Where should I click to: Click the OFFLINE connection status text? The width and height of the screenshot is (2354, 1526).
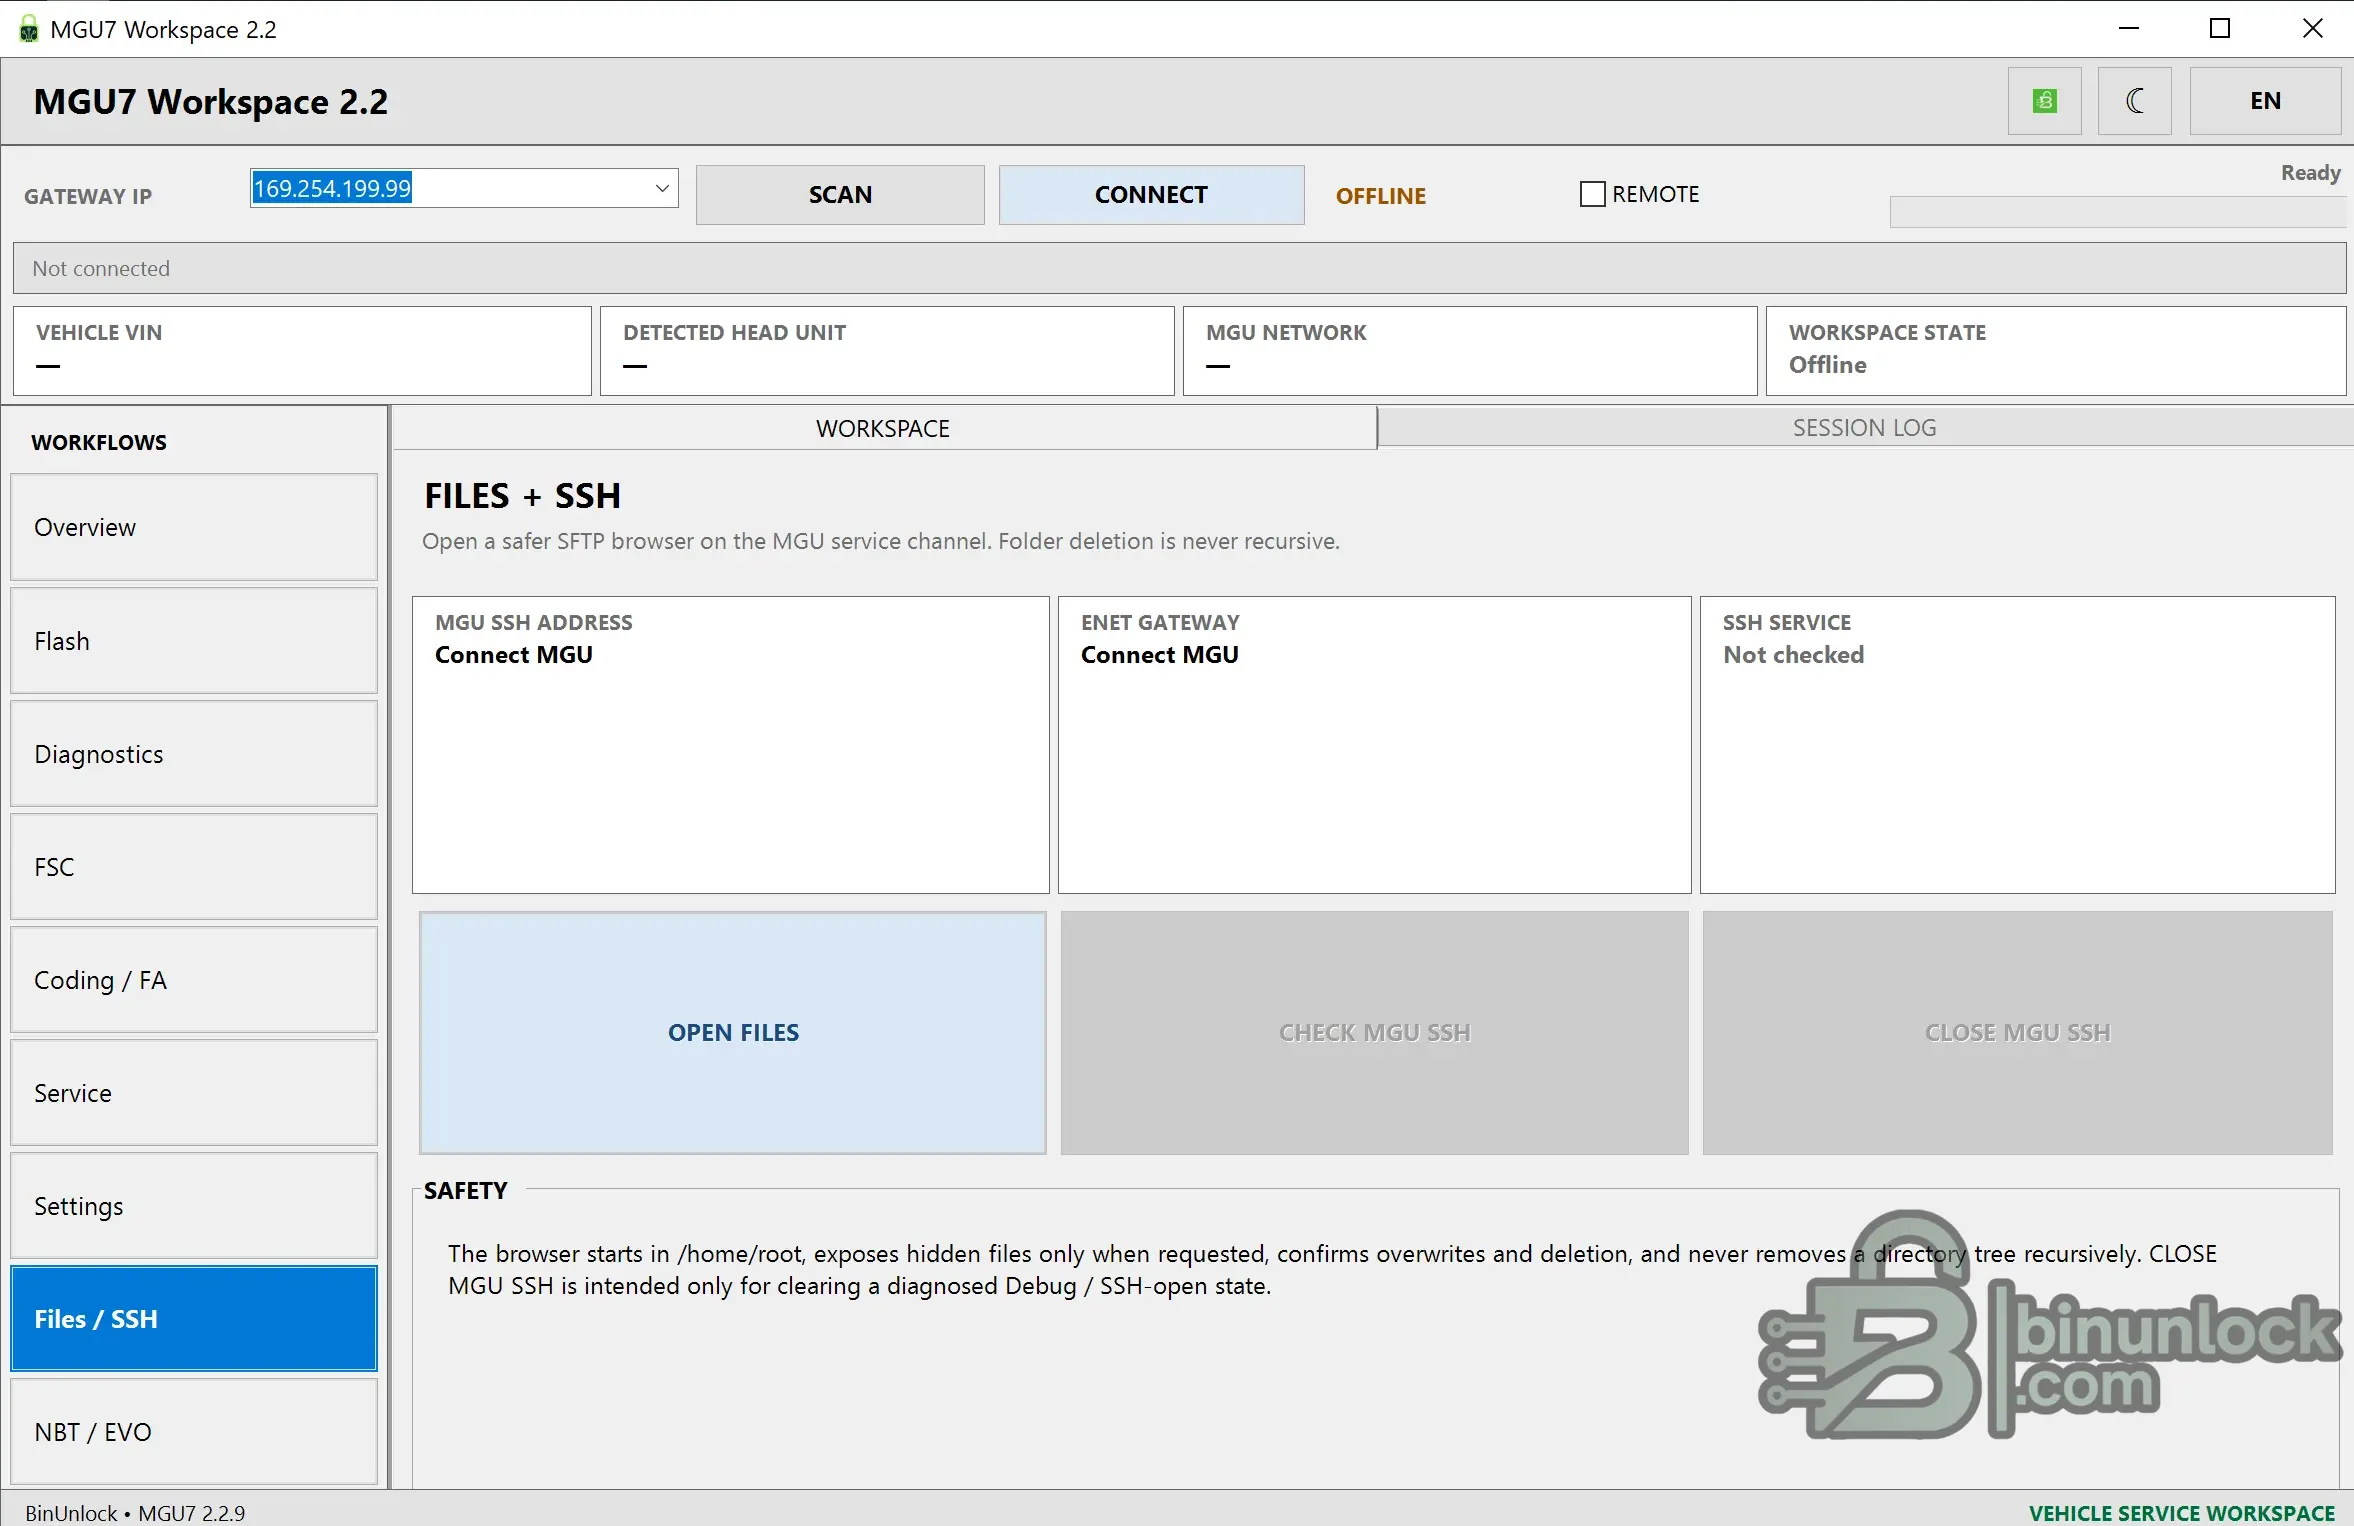1381,196
